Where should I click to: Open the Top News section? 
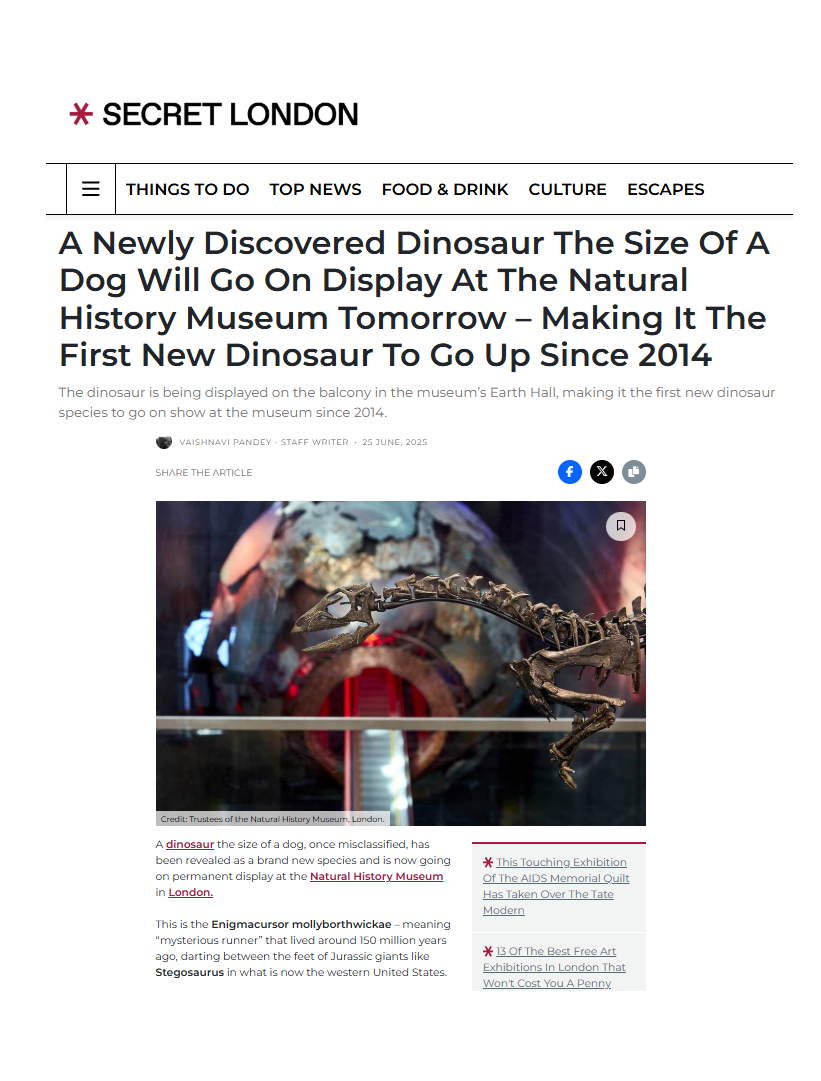point(315,189)
